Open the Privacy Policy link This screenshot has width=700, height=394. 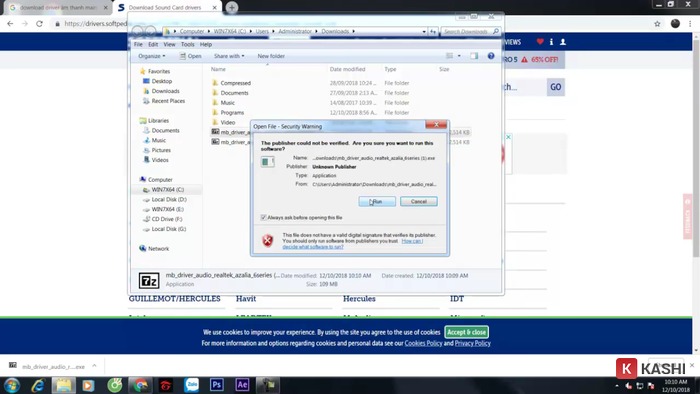point(472,343)
